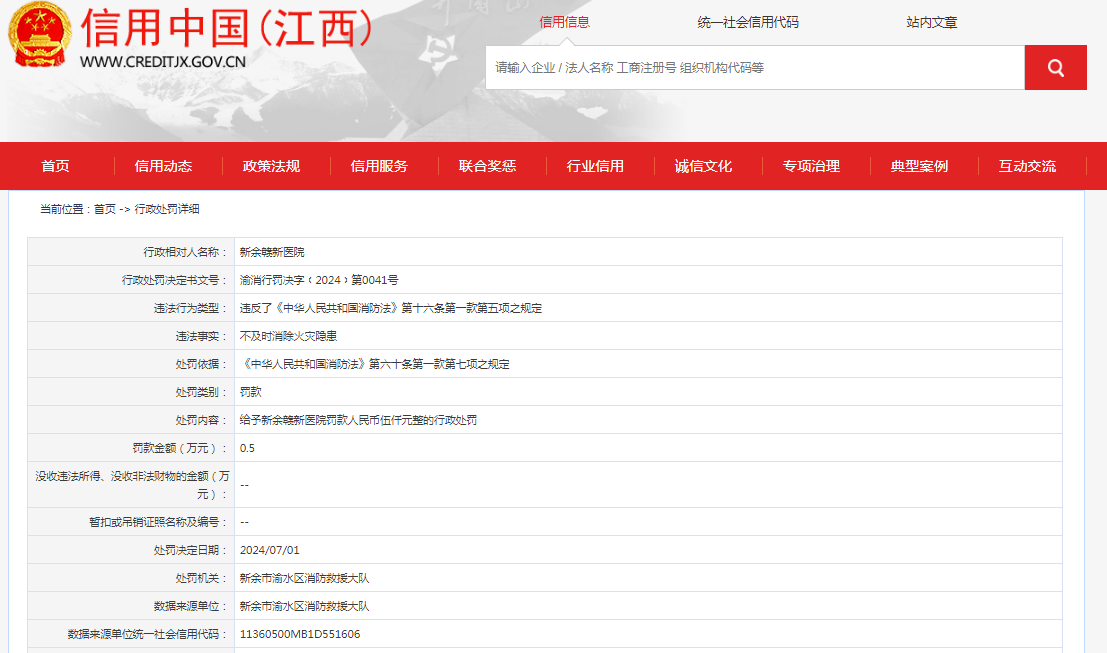Open the 行业信用 menu

[x=595, y=166]
